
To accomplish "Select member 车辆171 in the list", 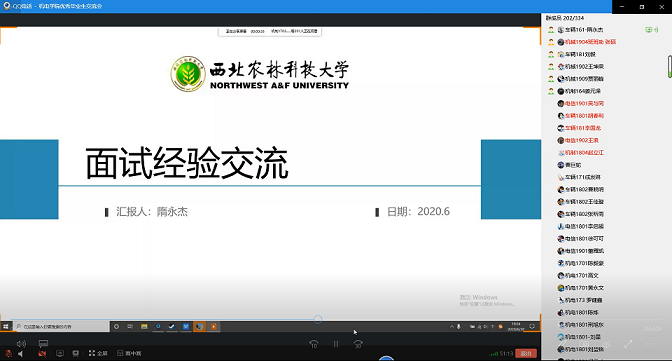I will coord(604,177).
